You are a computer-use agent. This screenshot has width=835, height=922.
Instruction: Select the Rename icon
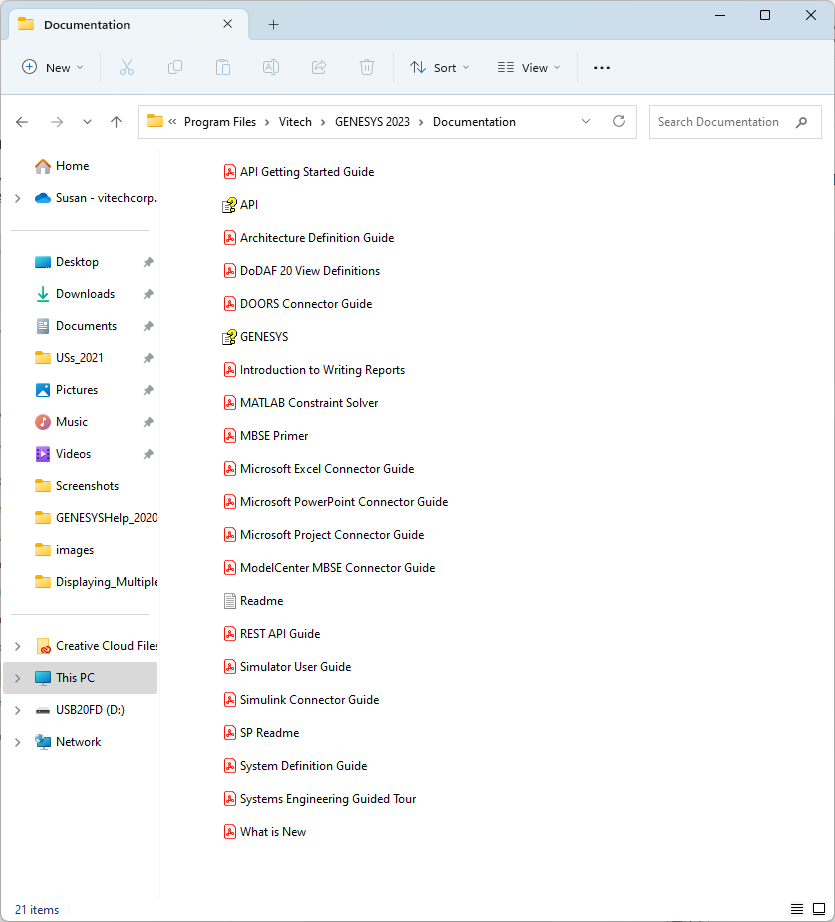coord(270,67)
